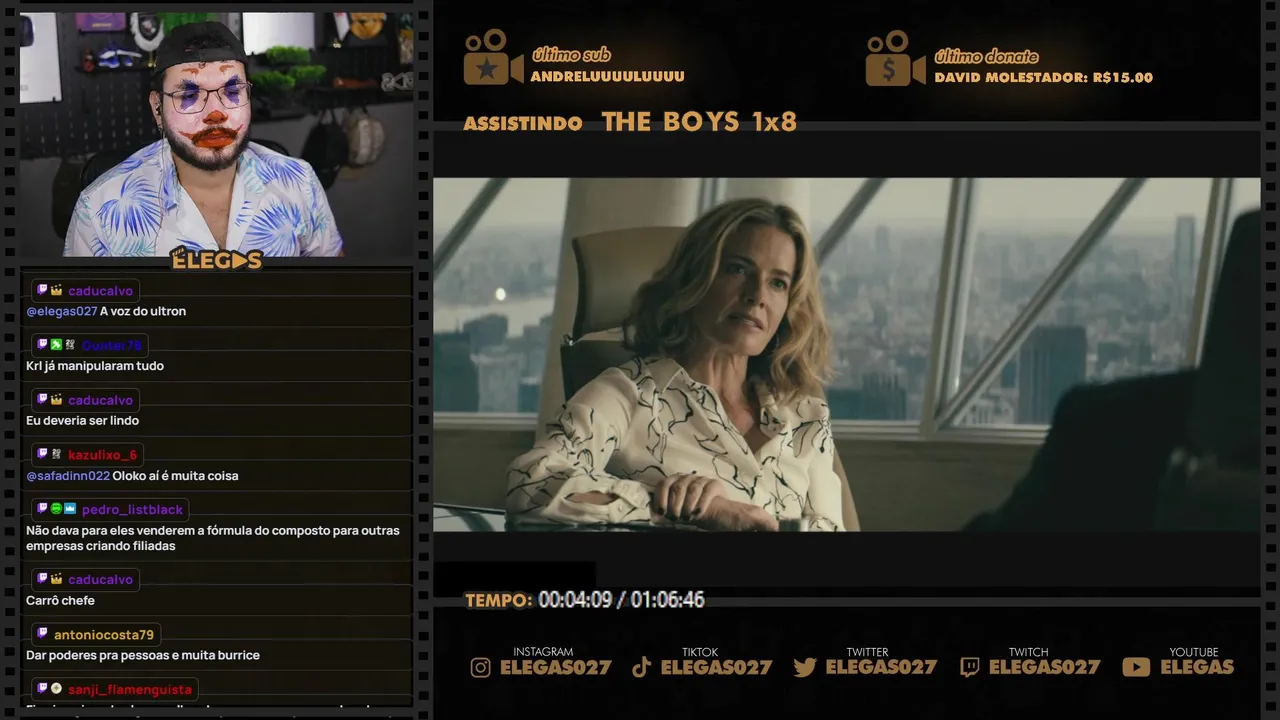Screen dimensions: 1280x720
Task: Click the elapsed time 00:04:09 / 01:06:46
Action: click(621, 600)
